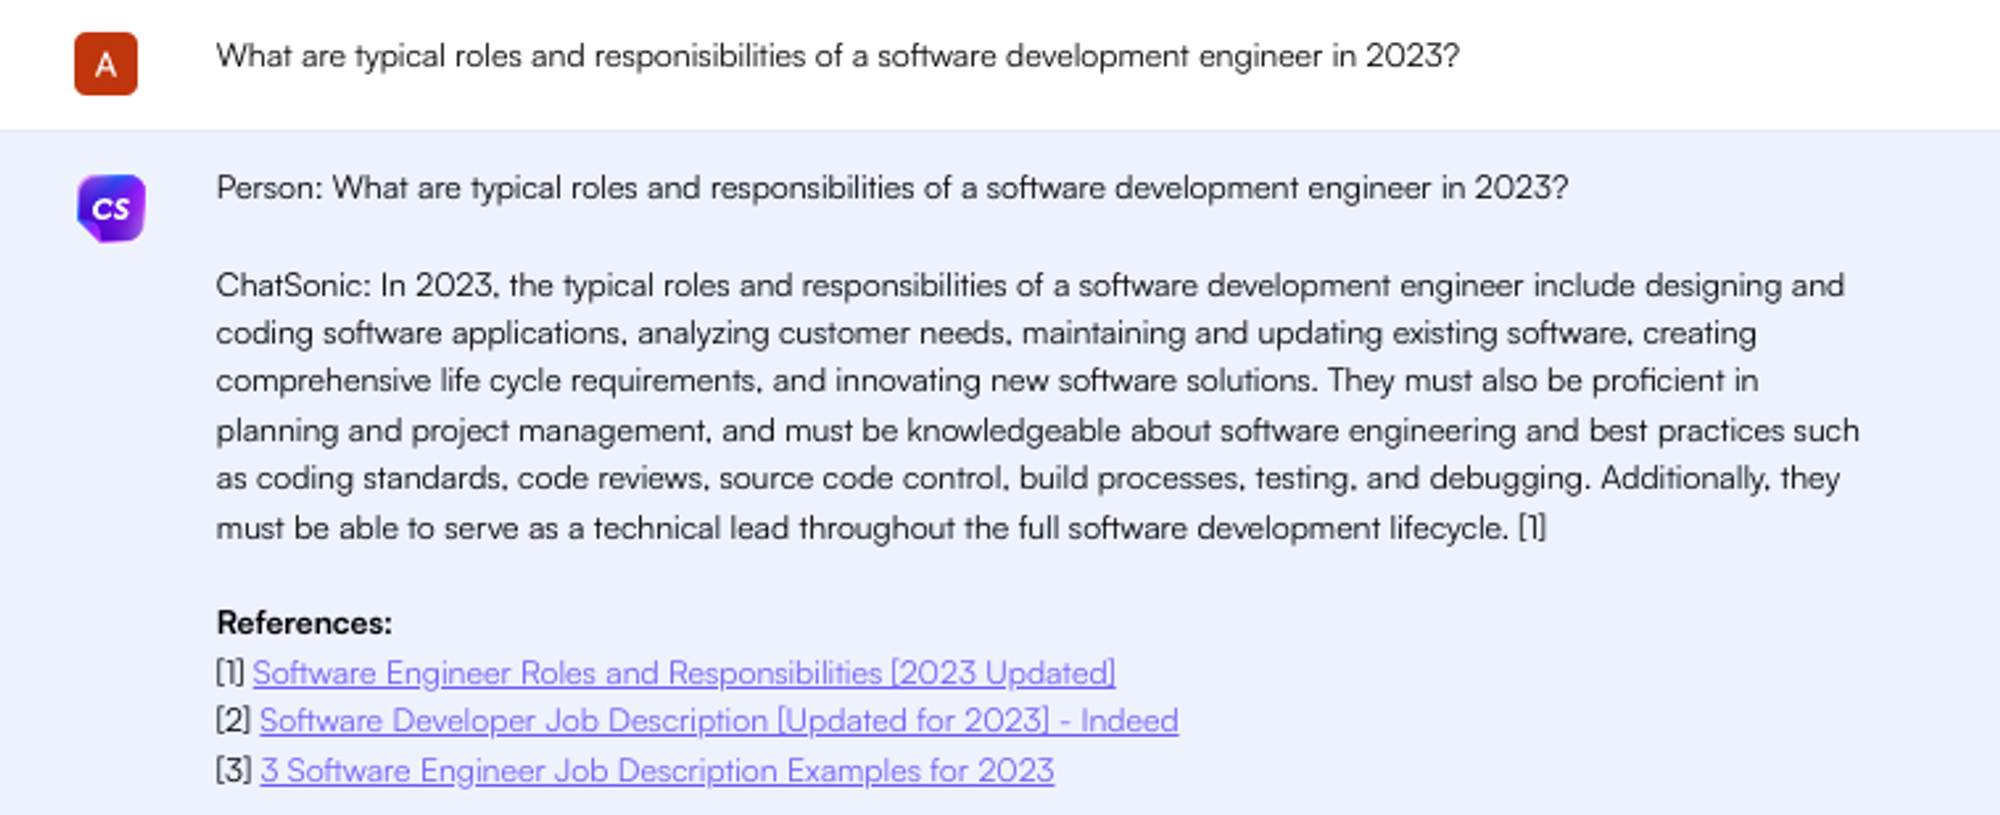The image size is (2000, 815).
Task: Click the inline [1] citation after "lifecycle."
Action: (x=1532, y=528)
